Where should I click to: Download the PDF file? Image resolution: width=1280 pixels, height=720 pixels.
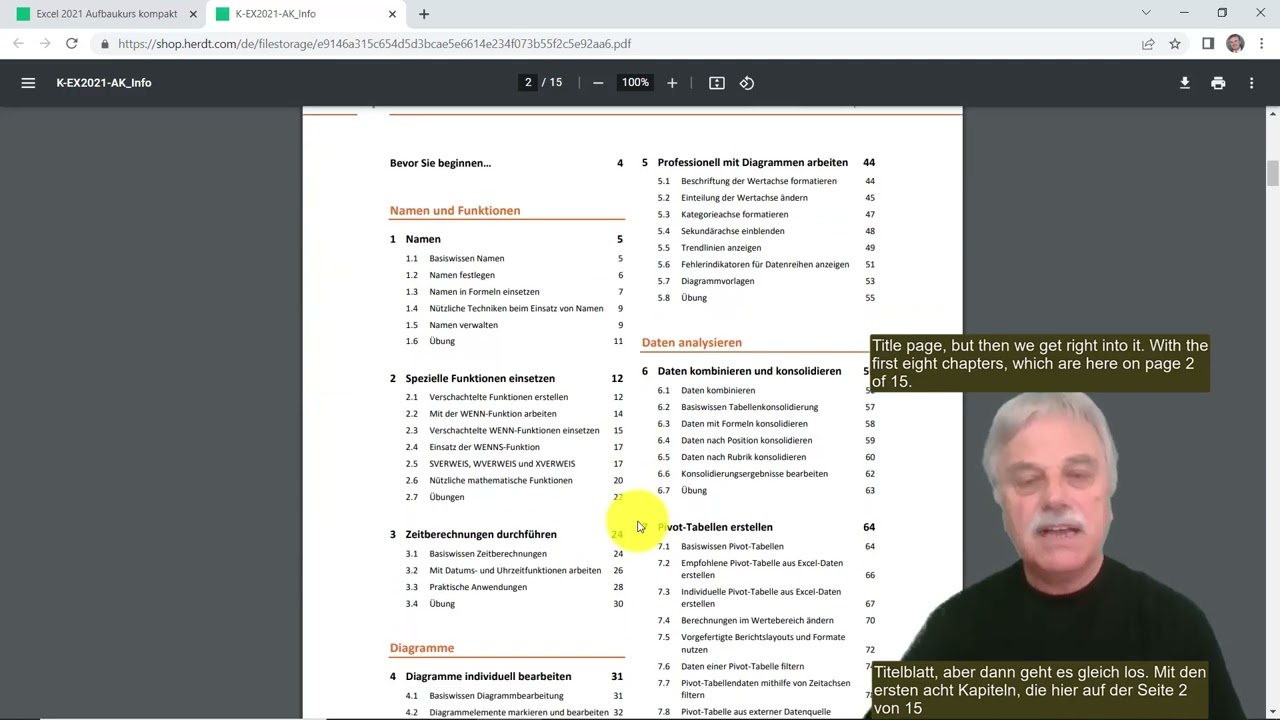1185,83
